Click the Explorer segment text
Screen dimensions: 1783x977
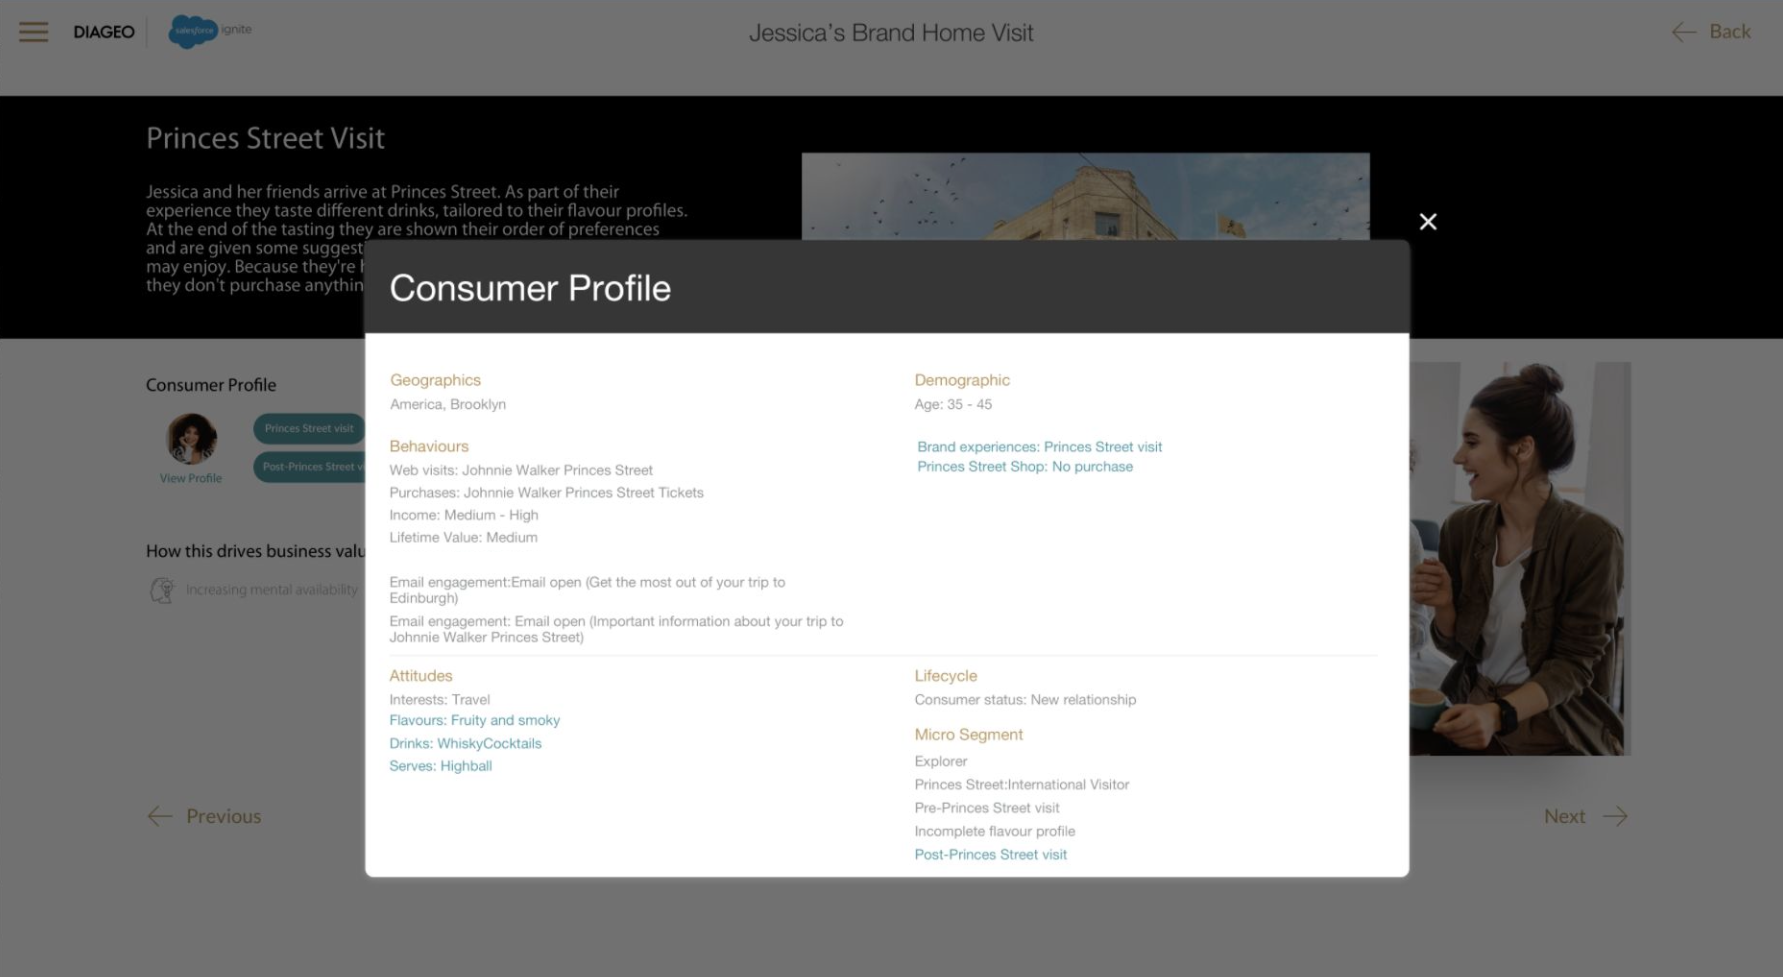click(x=940, y=761)
